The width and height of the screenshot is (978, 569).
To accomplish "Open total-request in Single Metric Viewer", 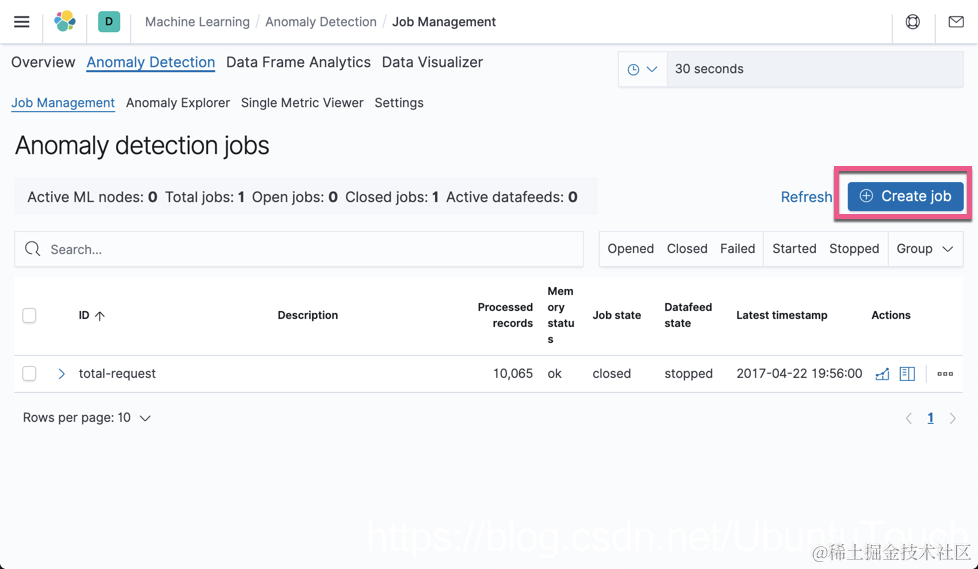I will click(x=882, y=374).
